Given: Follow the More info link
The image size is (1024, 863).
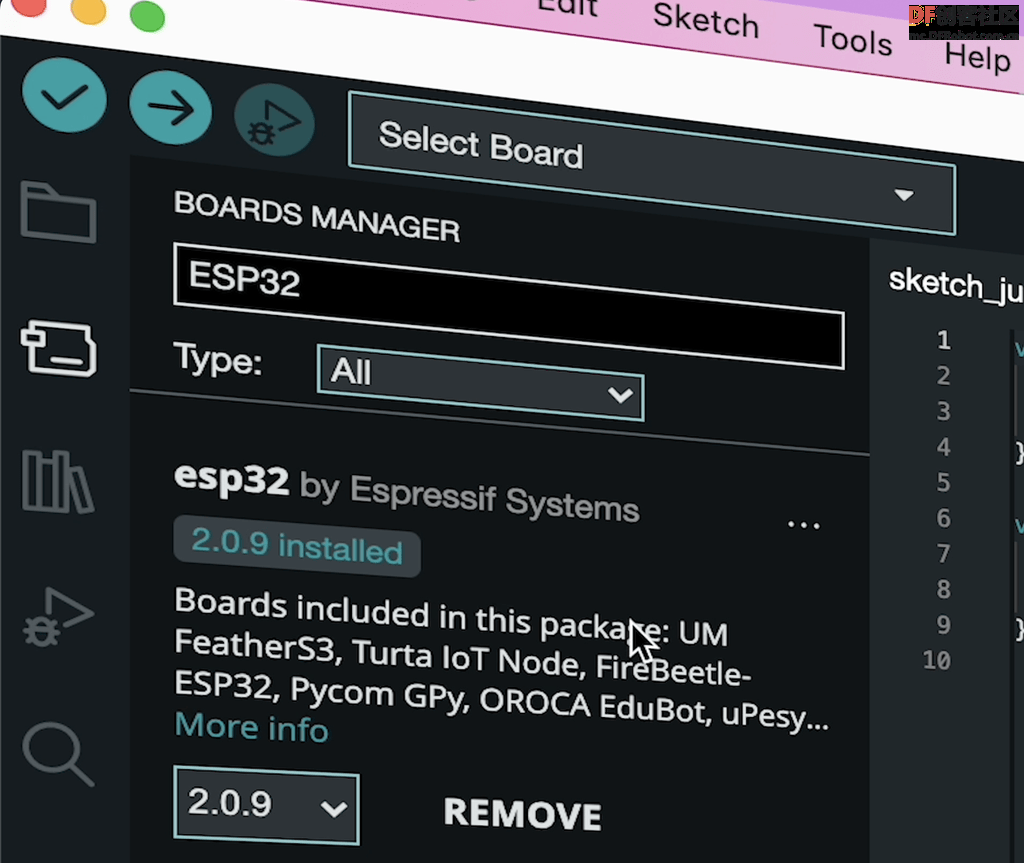Looking at the screenshot, I should (251, 727).
